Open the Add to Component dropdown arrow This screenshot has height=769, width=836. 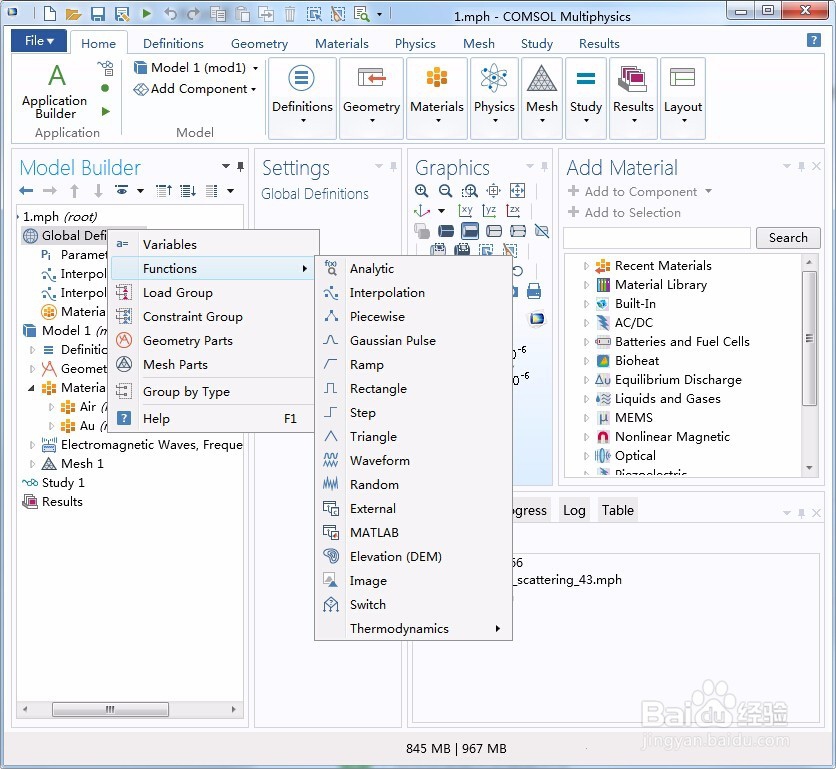pyautogui.click(x=709, y=190)
